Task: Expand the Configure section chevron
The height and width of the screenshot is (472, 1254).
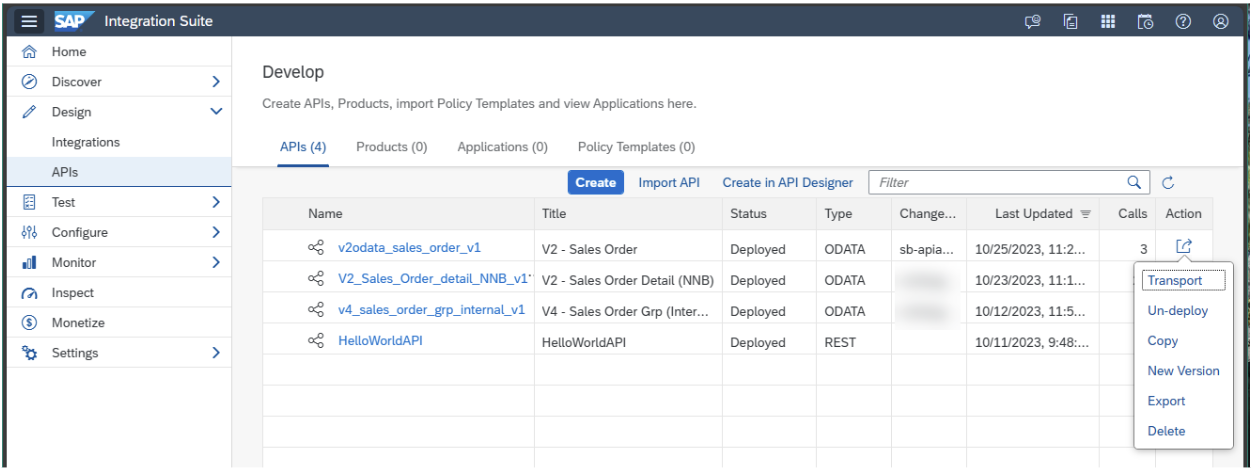Action: pos(216,232)
